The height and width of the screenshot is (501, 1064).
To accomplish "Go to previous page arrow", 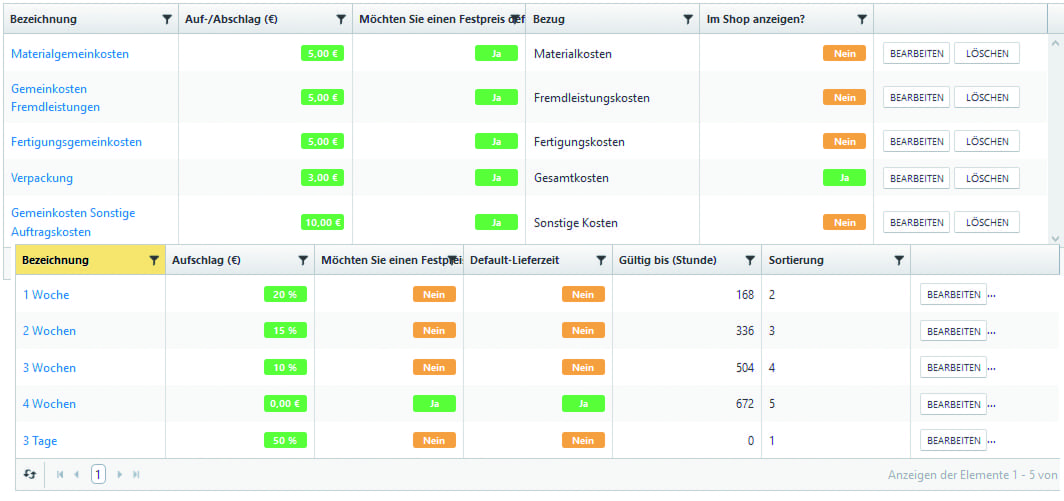I will (77, 475).
